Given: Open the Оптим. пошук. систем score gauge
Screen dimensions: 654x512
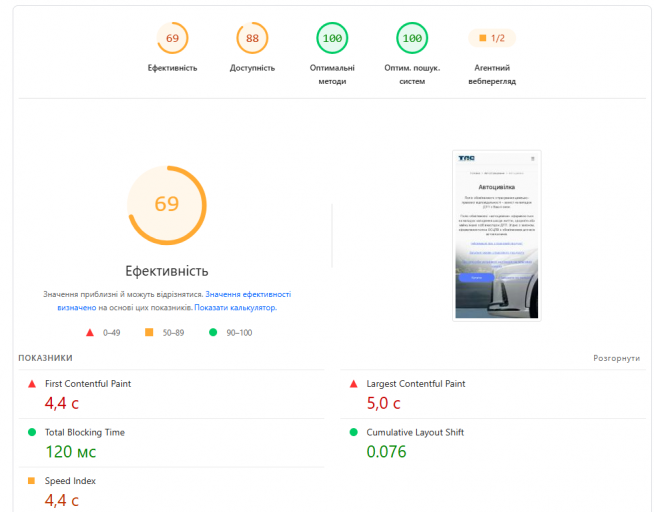Looking at the screenshot, I should (412, 38).
